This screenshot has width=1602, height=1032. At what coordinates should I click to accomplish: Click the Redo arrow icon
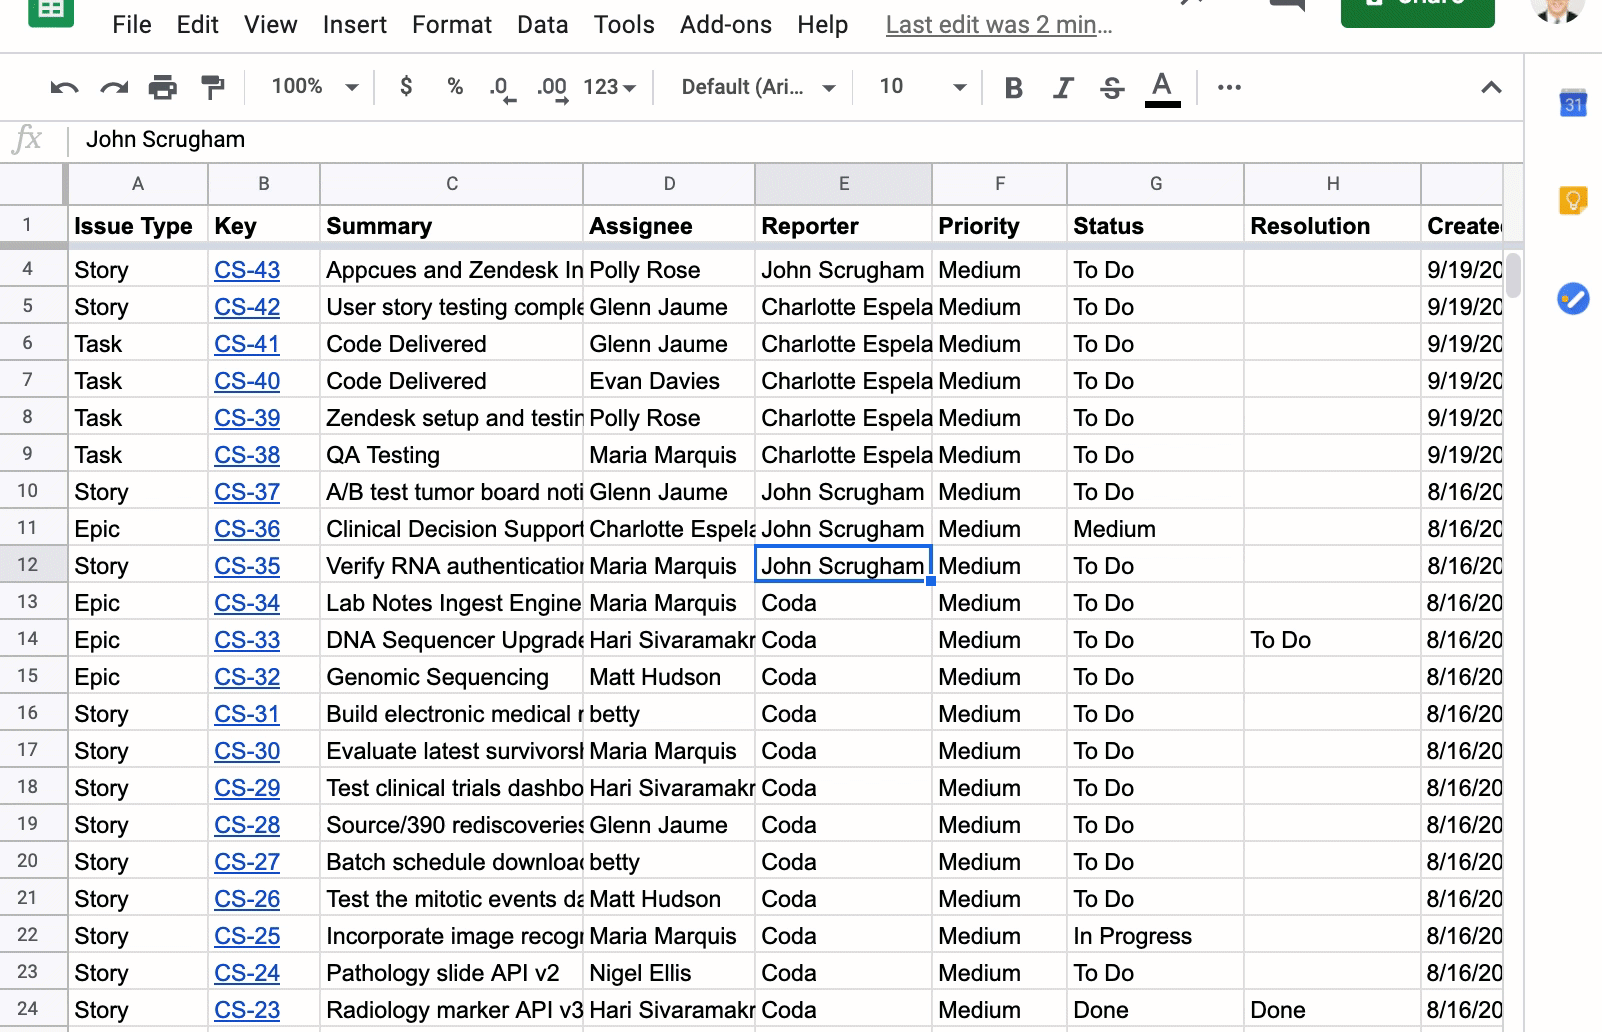(x=114, y=88)
